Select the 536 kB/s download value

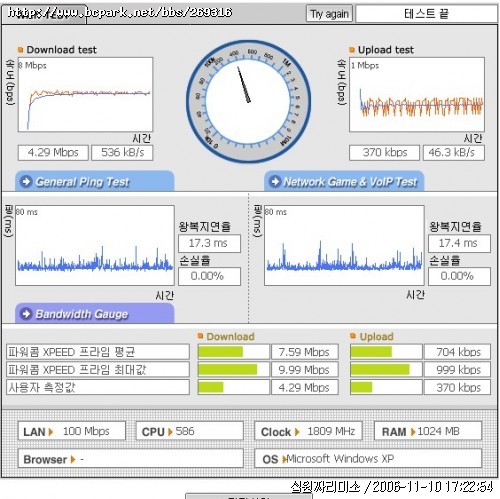[122, 153]
